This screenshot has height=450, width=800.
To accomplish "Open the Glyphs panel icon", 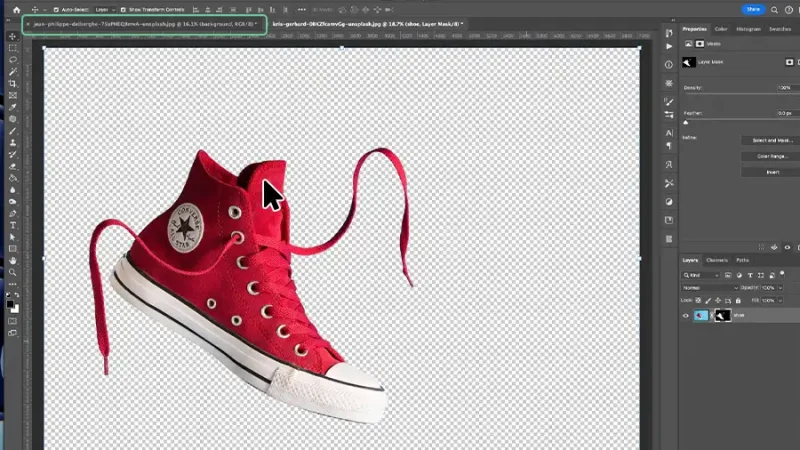I will pos(669,165).
